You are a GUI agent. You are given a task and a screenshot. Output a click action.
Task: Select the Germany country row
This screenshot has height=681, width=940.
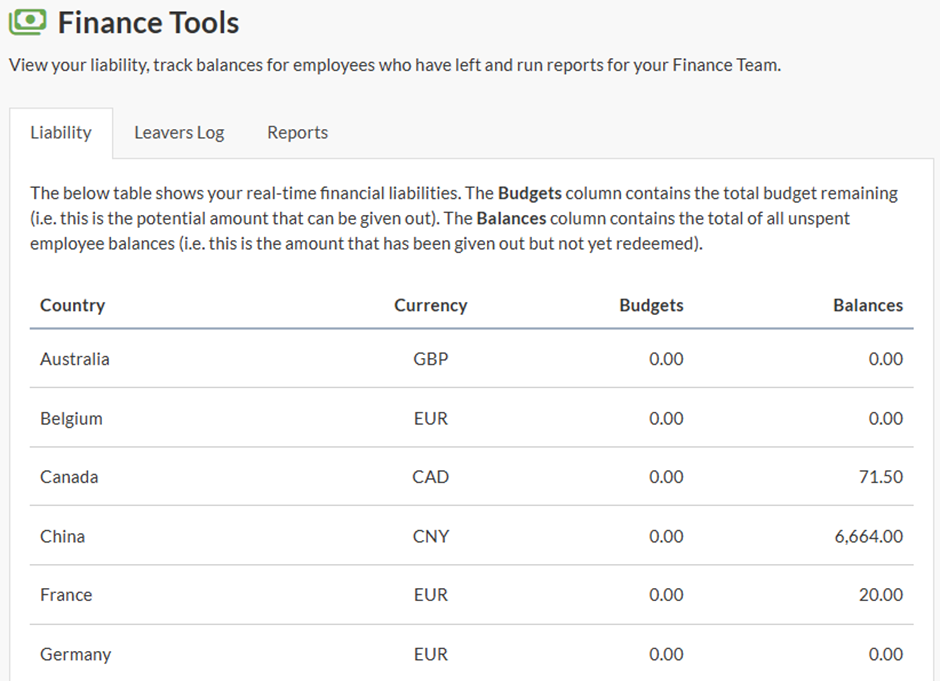pyautogui.click(x=75, y=655)
